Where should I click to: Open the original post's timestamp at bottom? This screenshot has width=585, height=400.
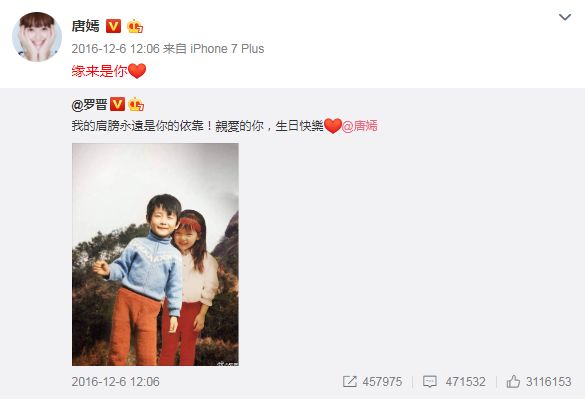(115, 382)
